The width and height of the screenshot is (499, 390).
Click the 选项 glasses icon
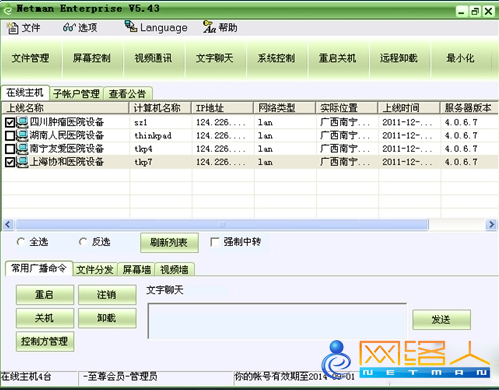(69, 27)
